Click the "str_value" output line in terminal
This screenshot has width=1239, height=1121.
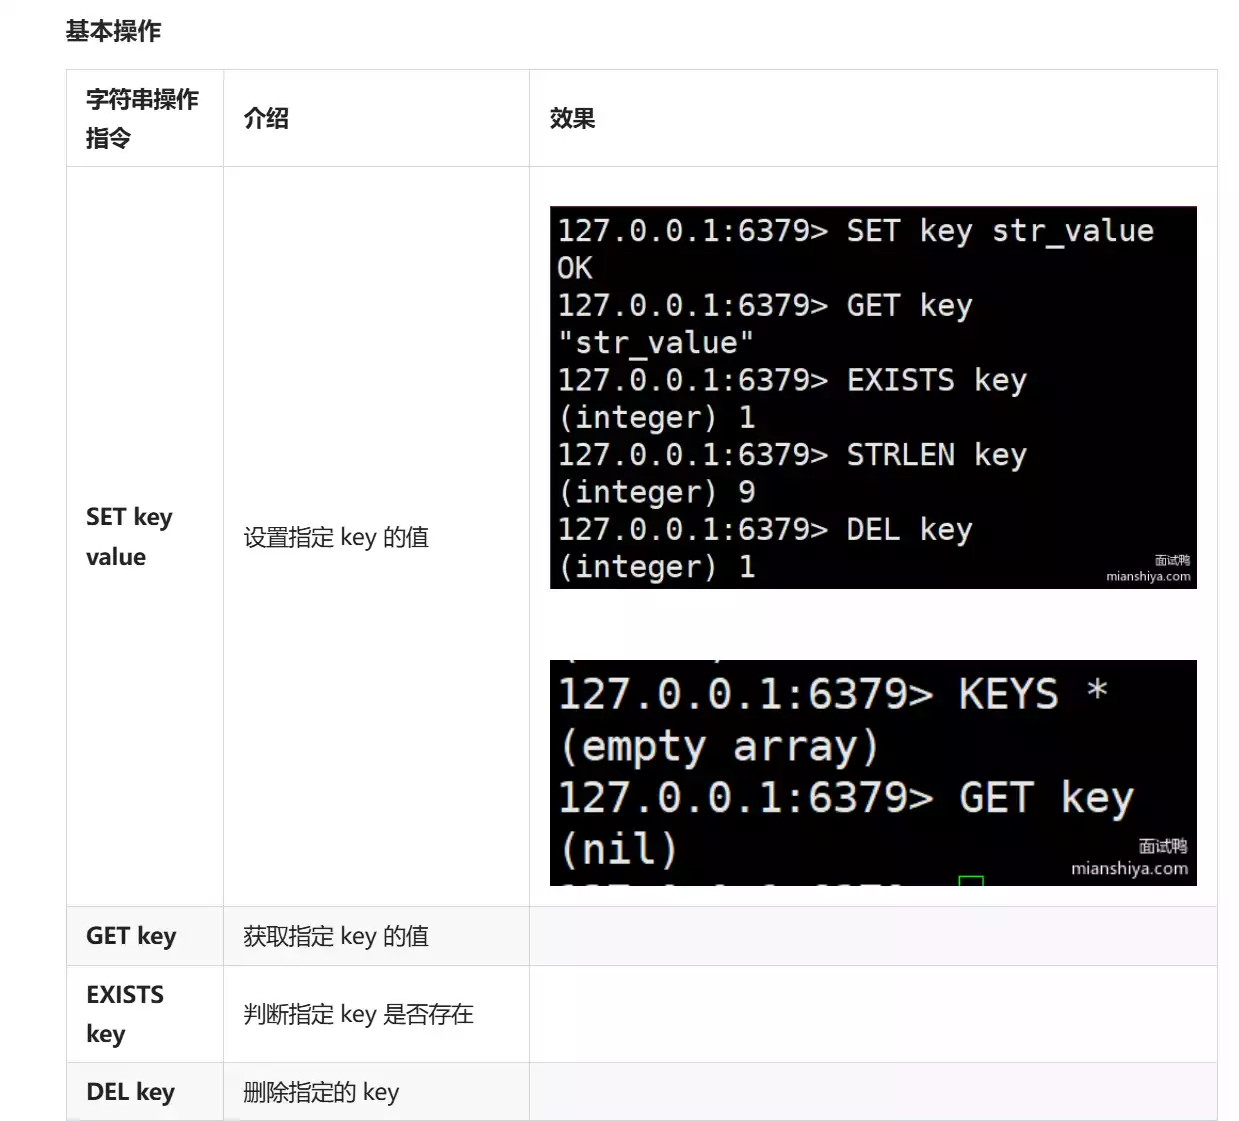pyautogui.click(x=655, y=343)
